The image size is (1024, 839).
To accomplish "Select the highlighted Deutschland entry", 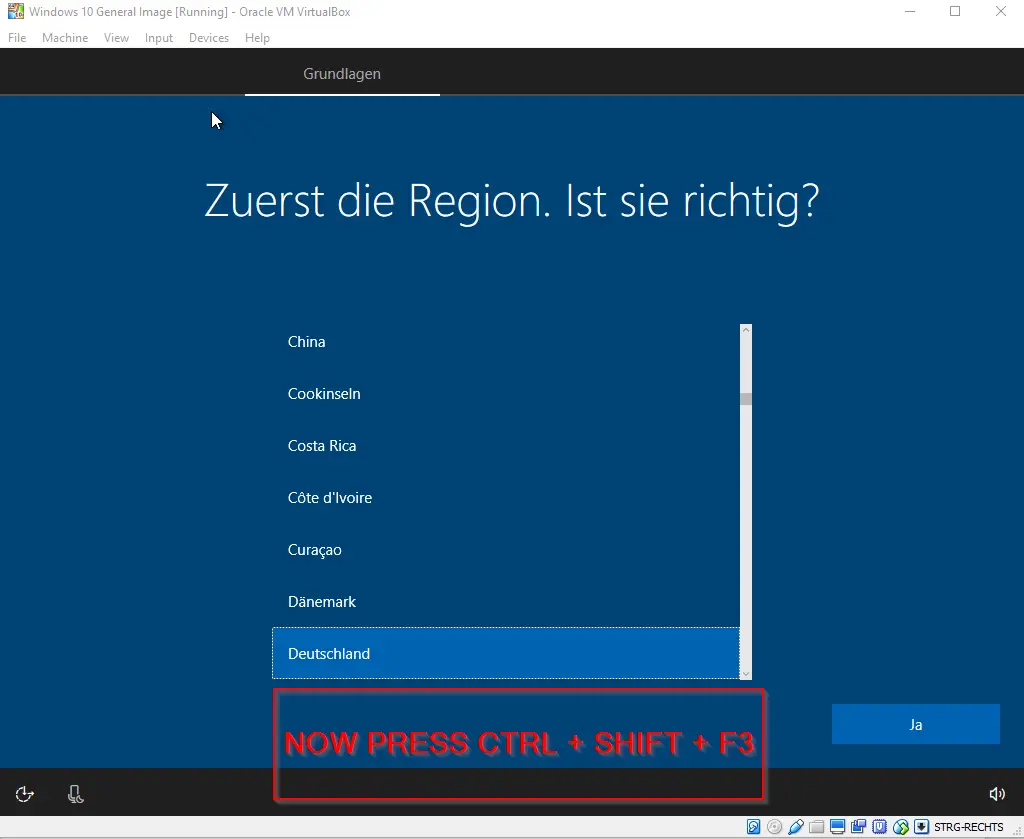I will coord(506,654).
